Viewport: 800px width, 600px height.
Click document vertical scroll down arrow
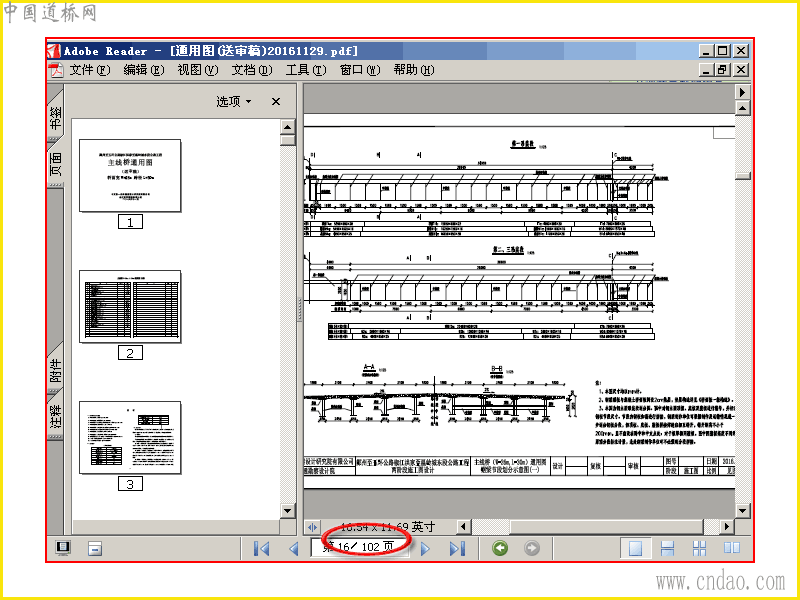pos(742,510)
